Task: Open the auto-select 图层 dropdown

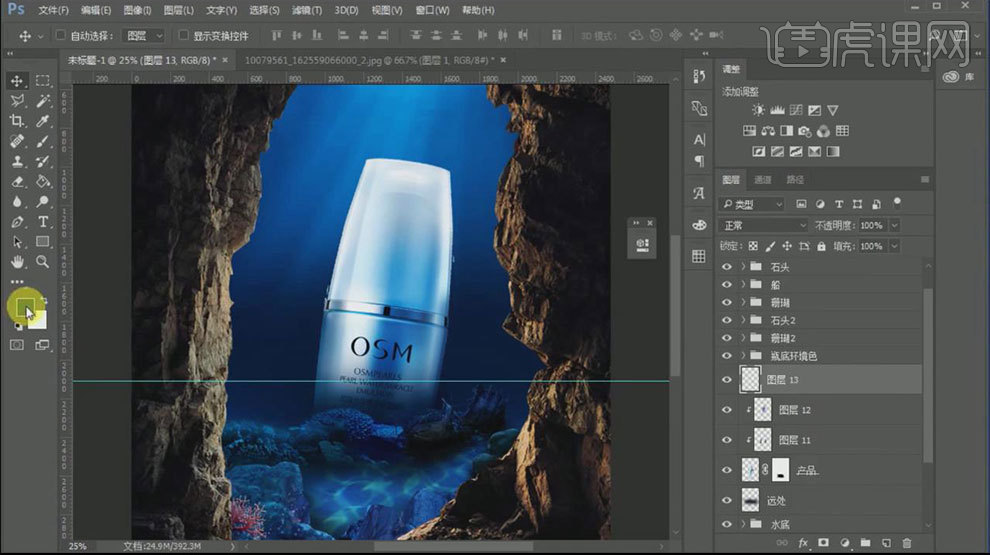Action: point(143,36)
